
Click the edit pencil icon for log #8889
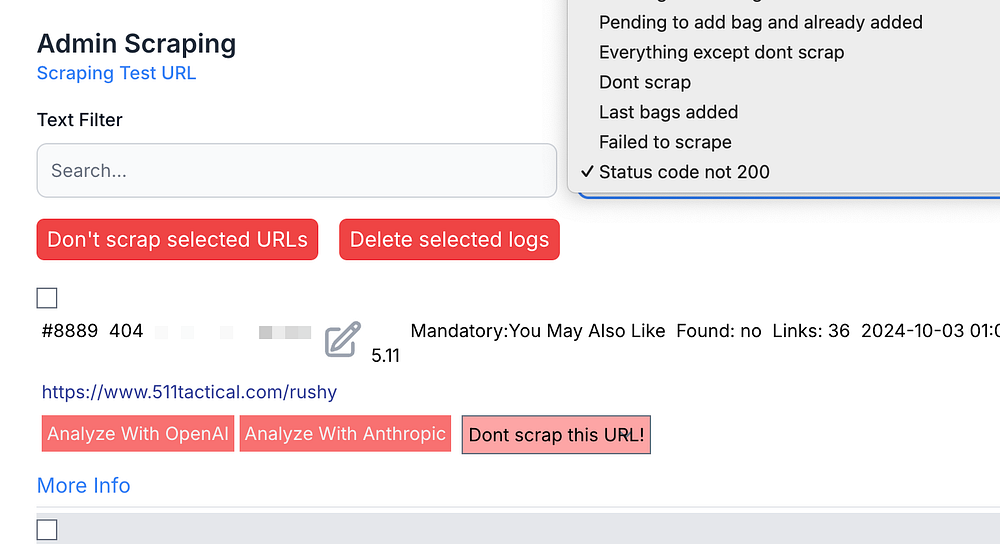[x=342, y=340]
